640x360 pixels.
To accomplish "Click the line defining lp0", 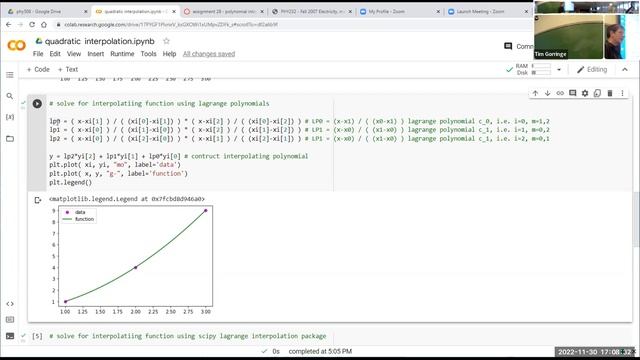I will coord(299,121).
